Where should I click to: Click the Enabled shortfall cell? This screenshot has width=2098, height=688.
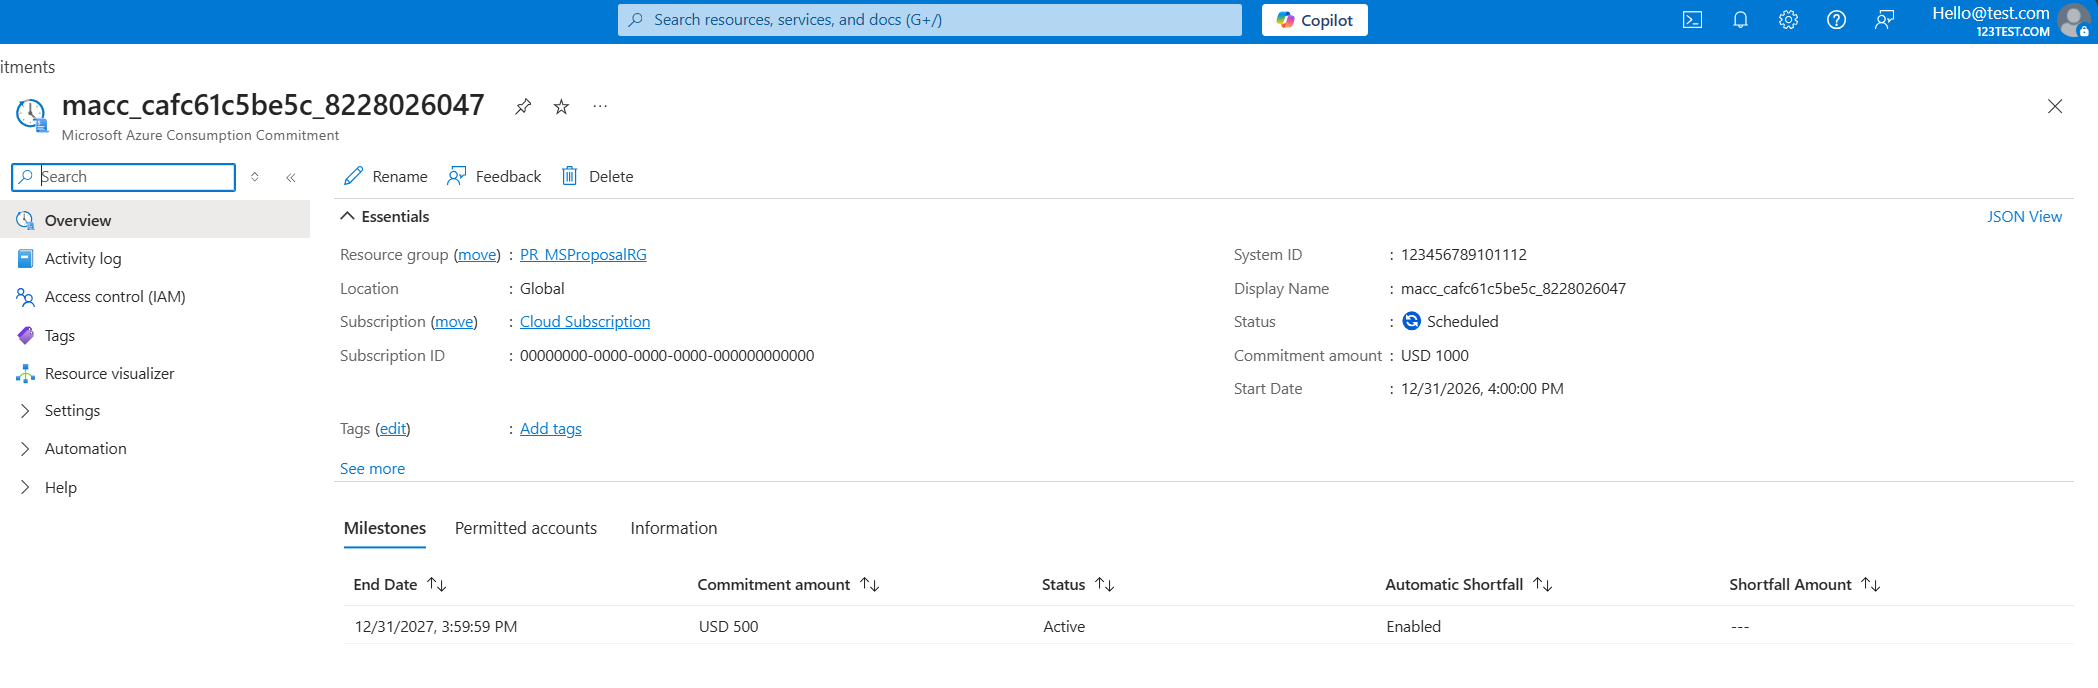1413,627
